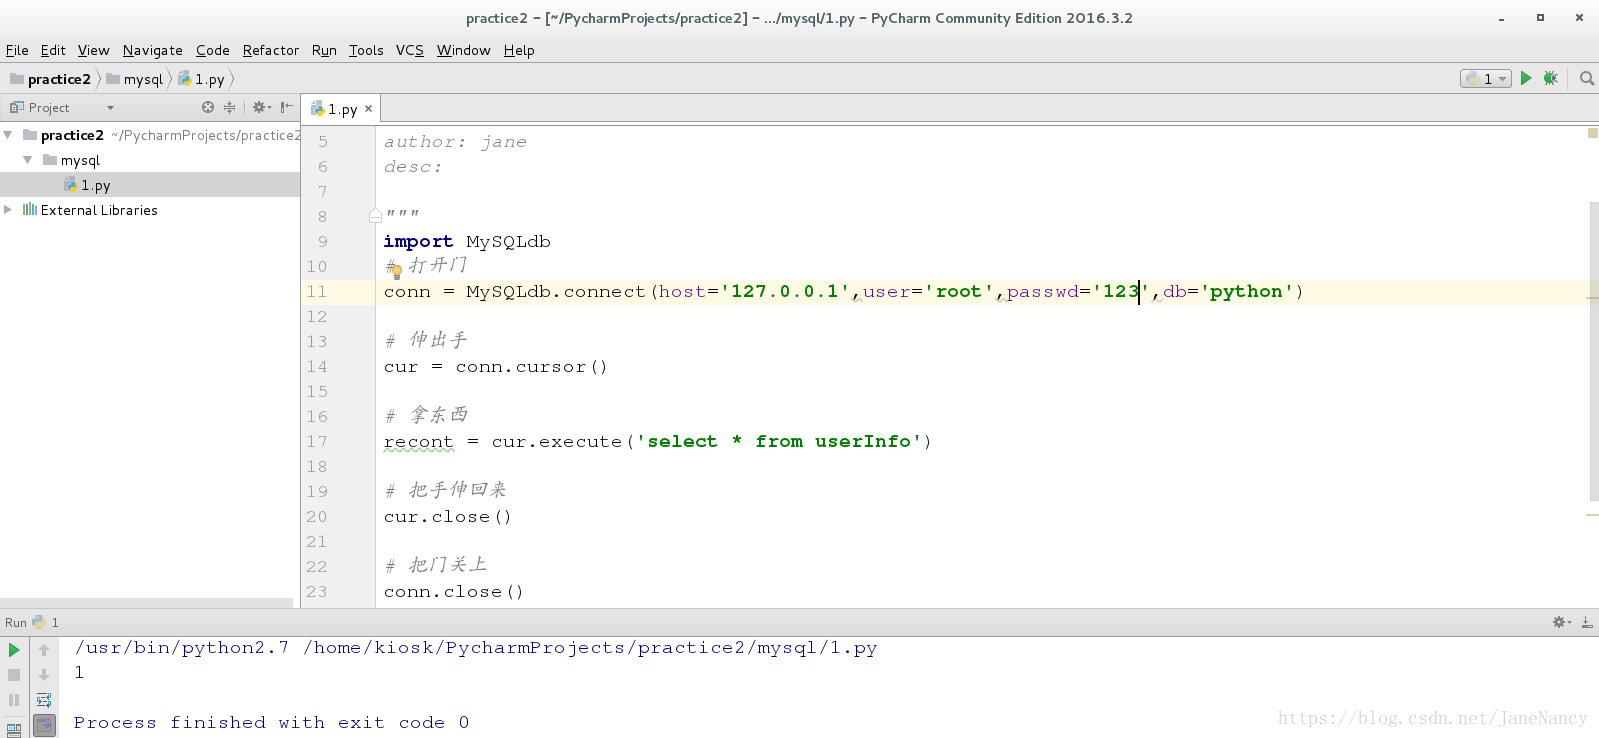
Task: Open the Code menu
Action: pos(213,50)
